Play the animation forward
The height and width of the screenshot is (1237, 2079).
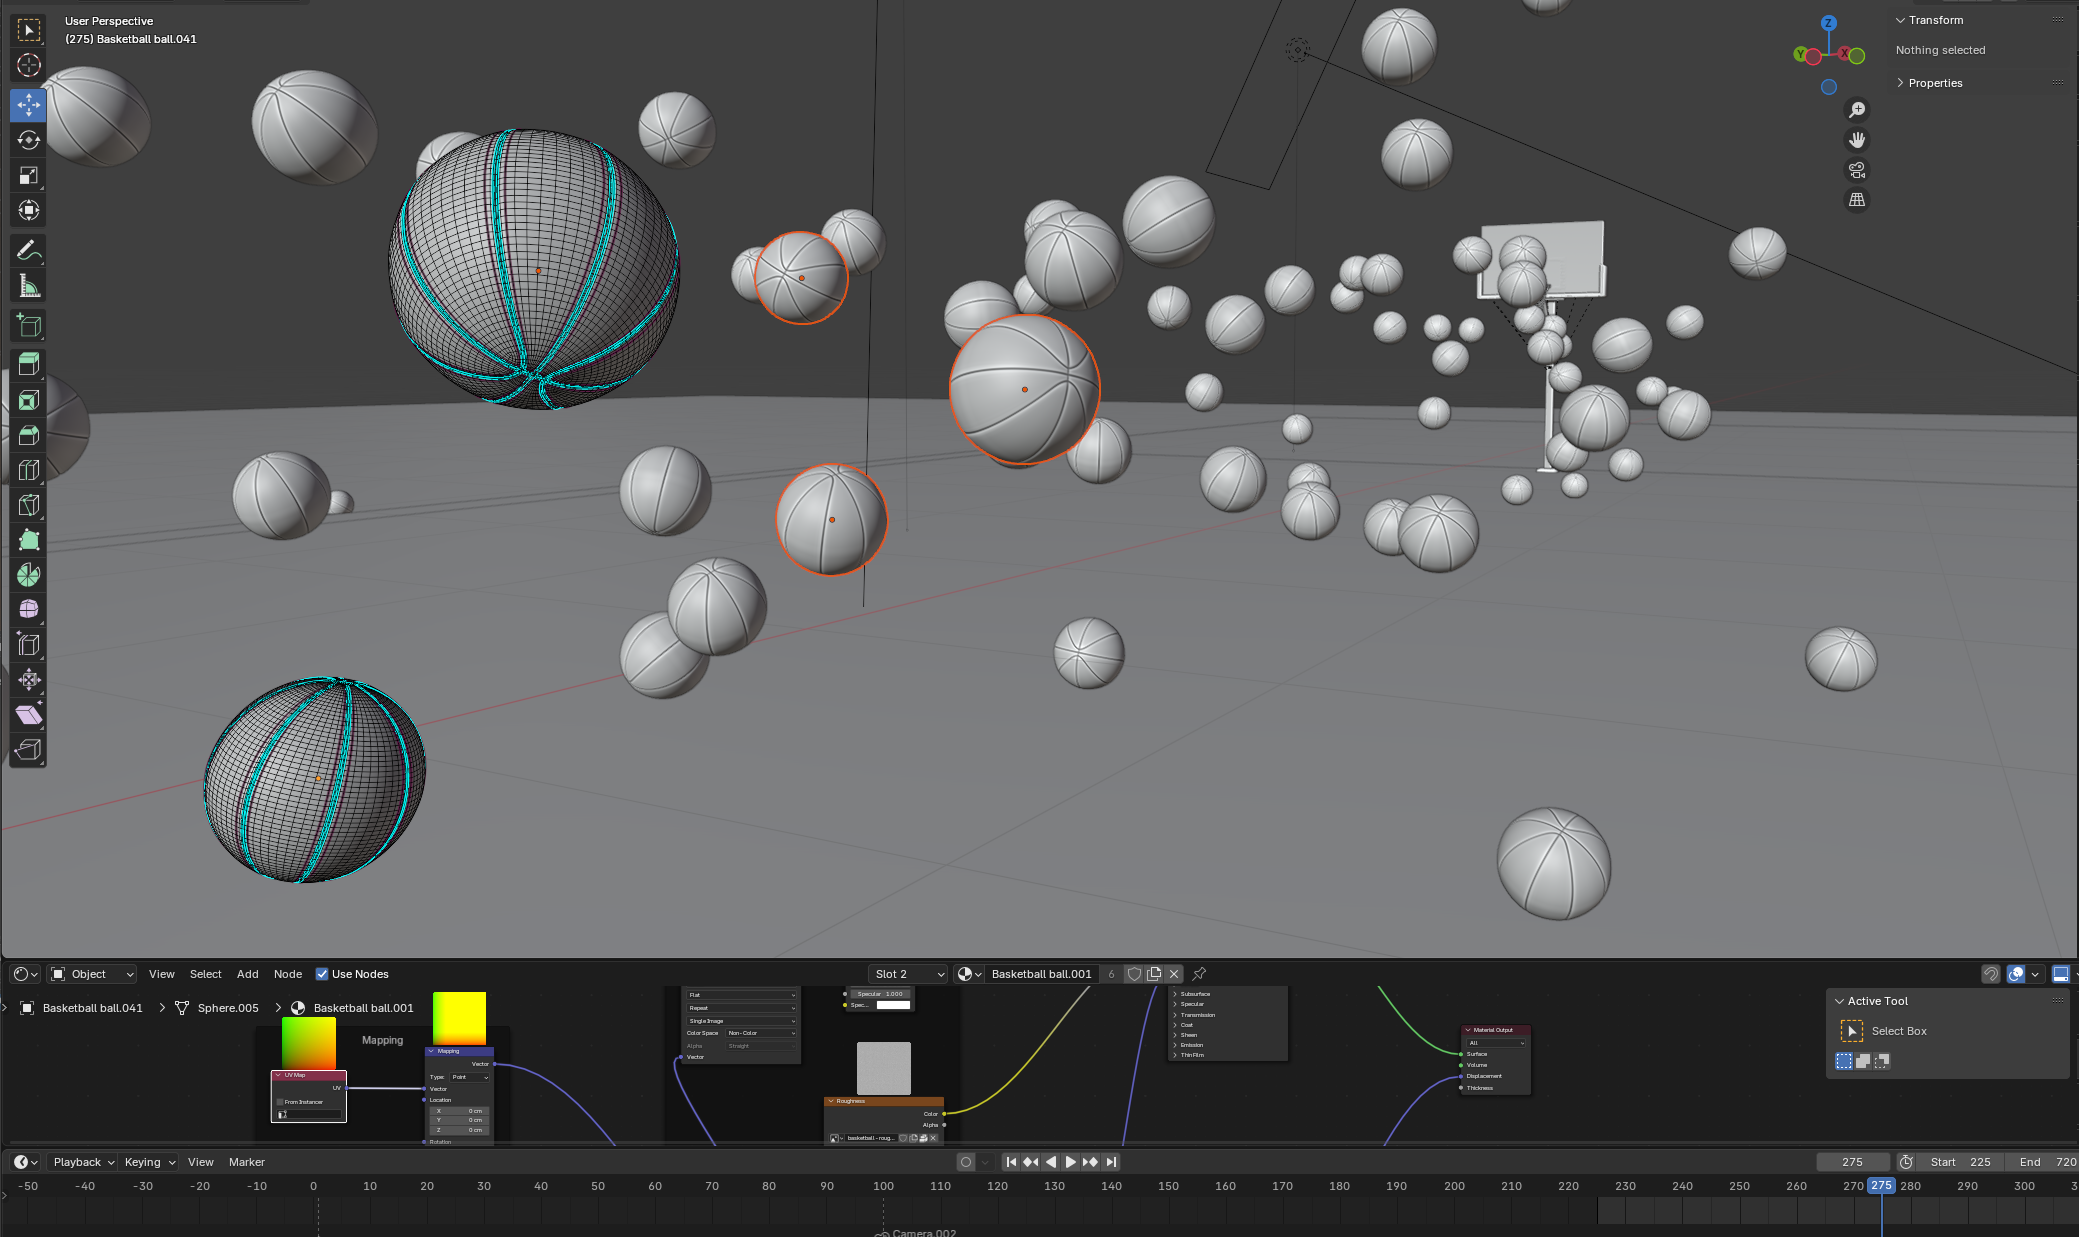tap(1070, 1162)
